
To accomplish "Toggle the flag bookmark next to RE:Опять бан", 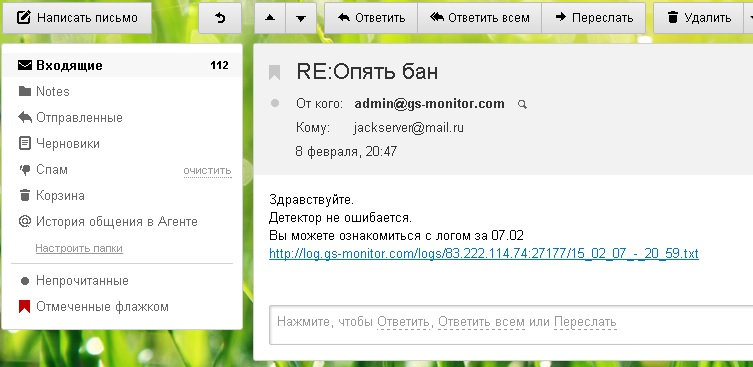I will coord(274,72).
